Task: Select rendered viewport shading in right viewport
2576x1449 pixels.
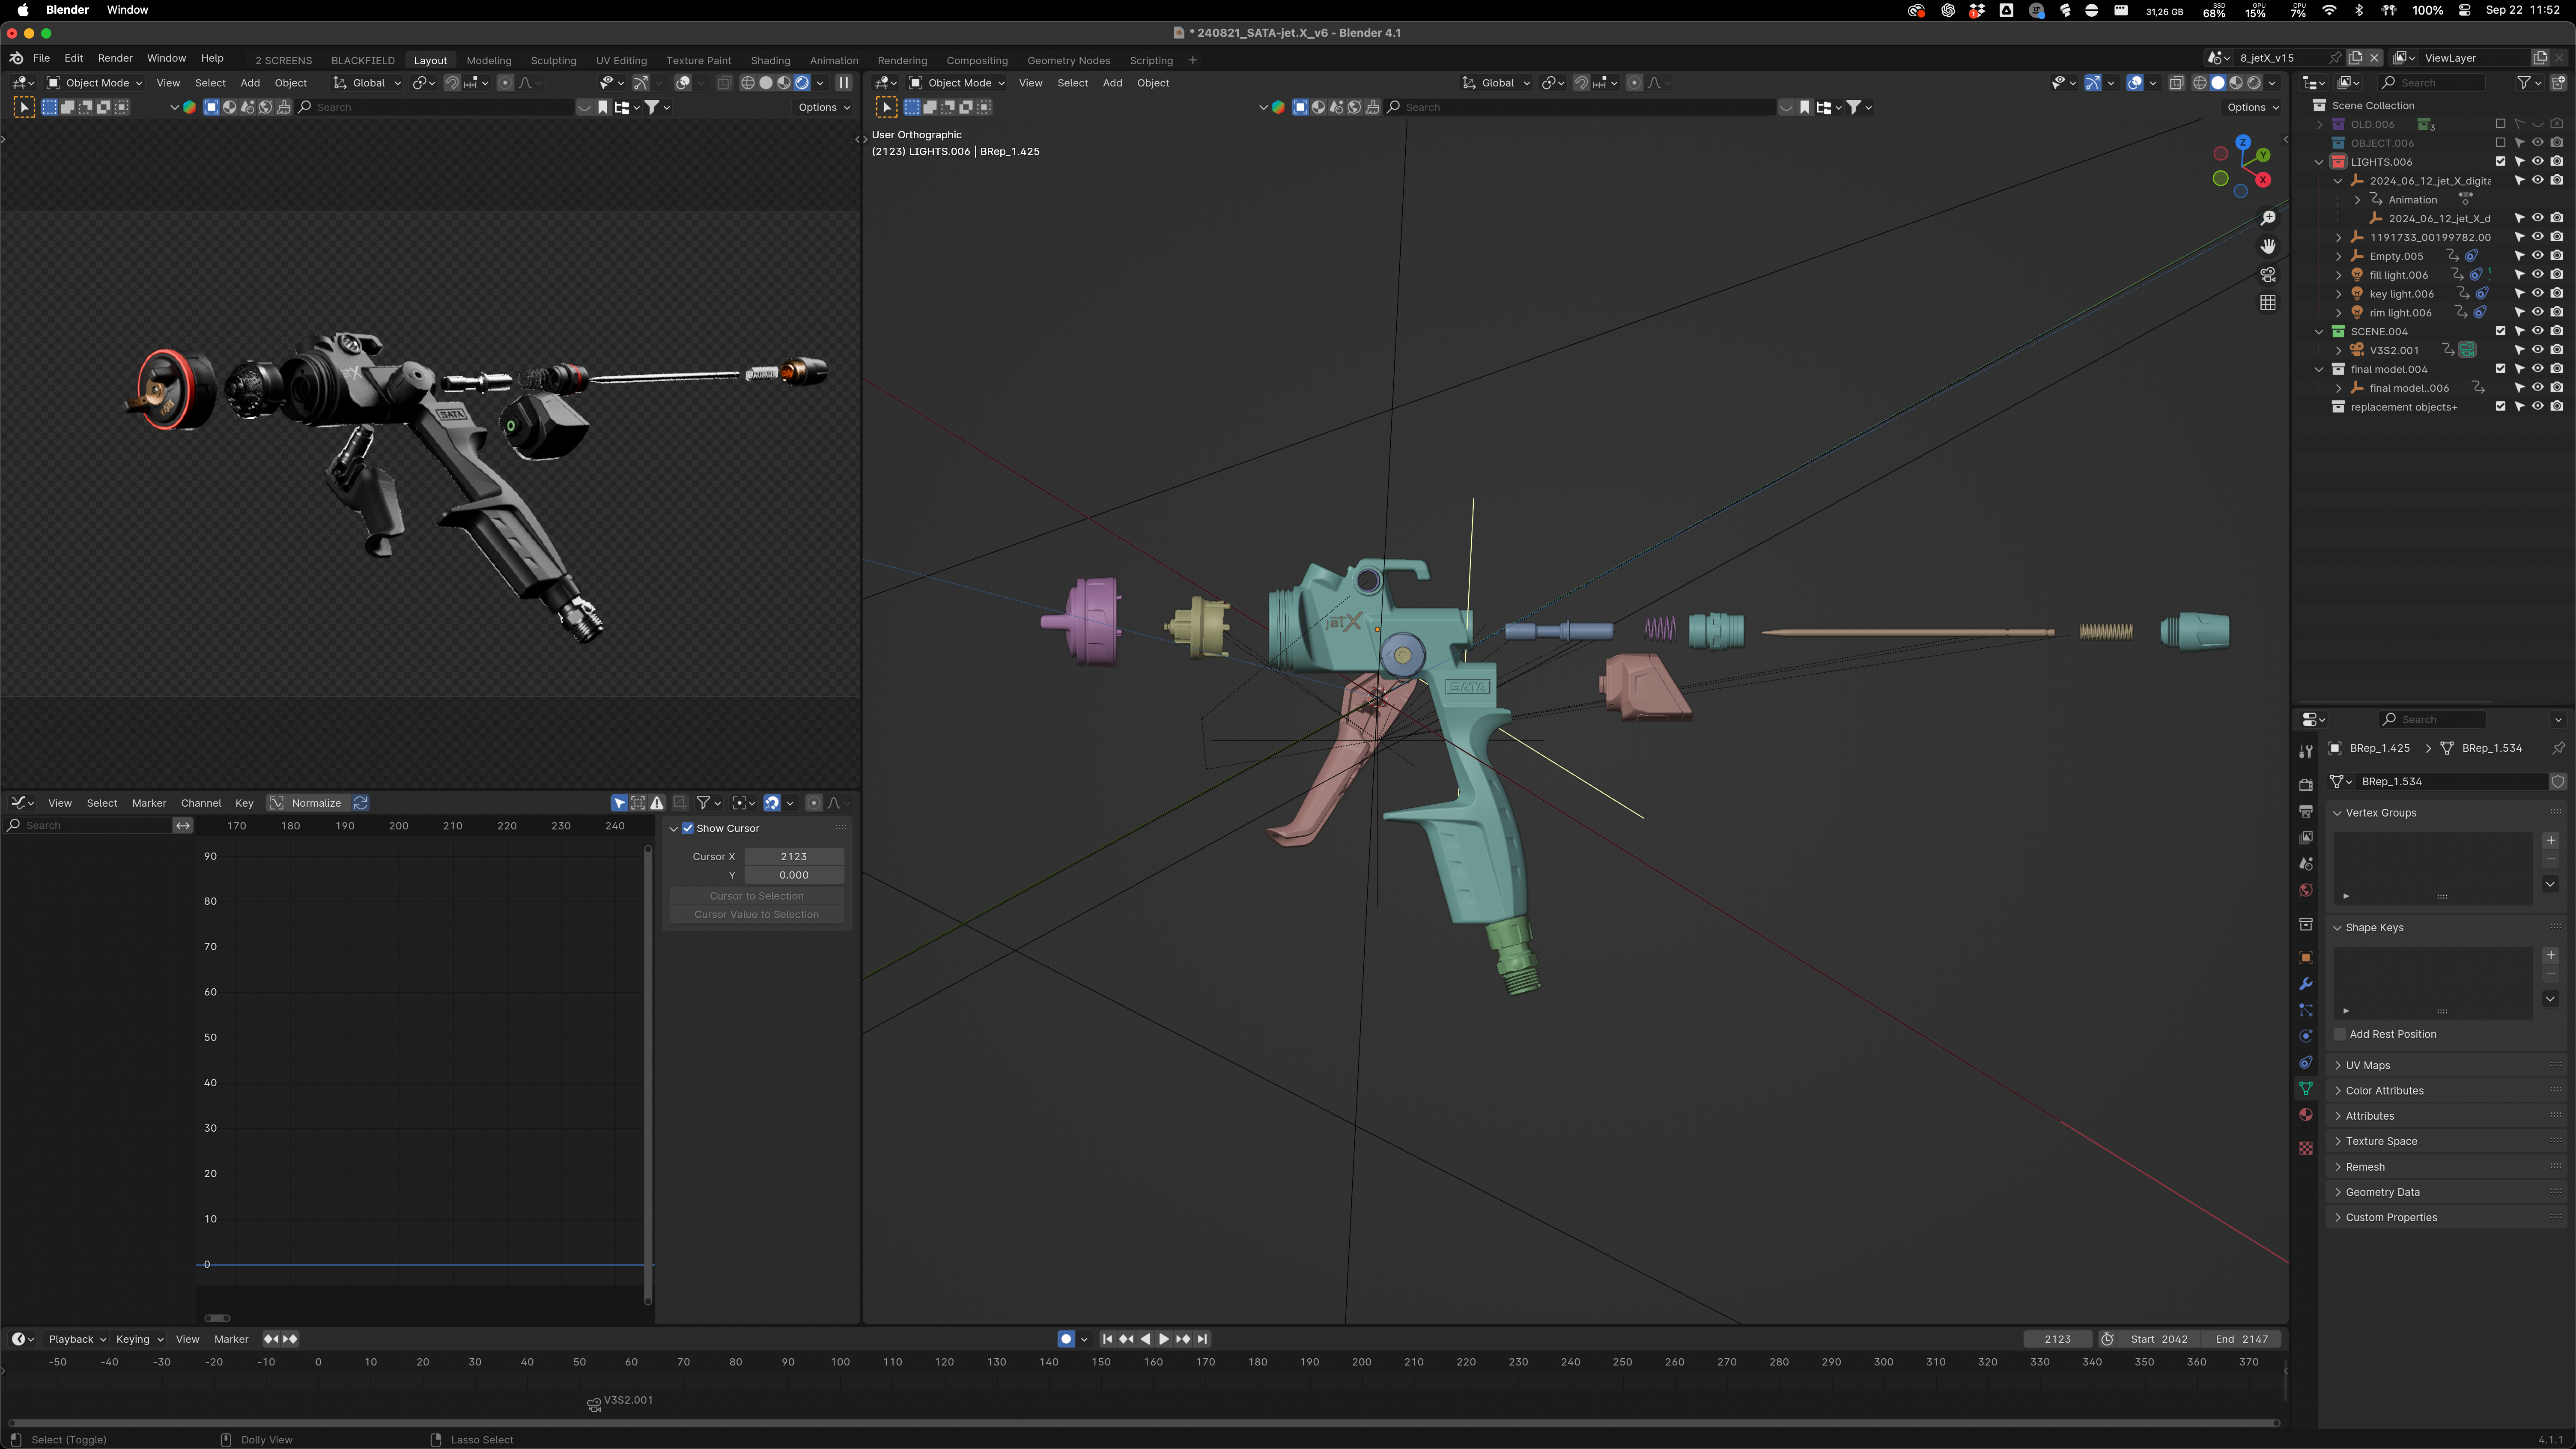Action: [2254, 83]
